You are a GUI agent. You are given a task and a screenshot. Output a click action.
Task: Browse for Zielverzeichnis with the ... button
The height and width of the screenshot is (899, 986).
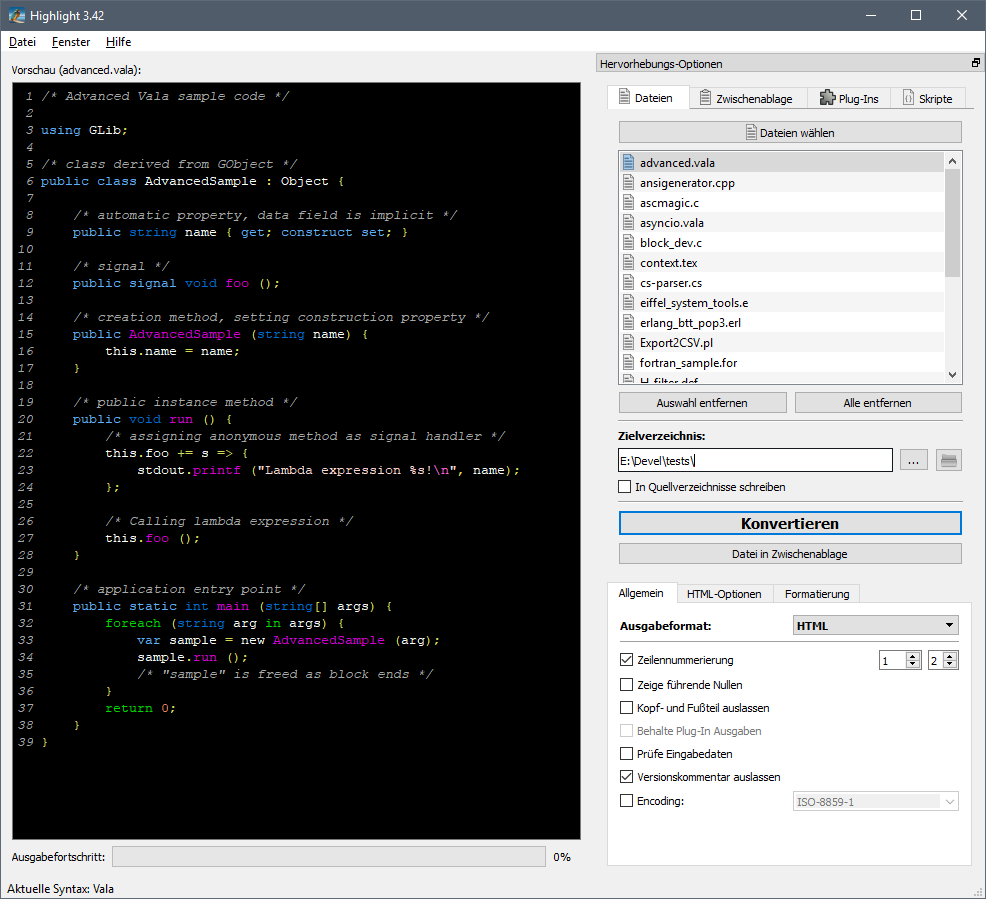(x=913, y=461)
